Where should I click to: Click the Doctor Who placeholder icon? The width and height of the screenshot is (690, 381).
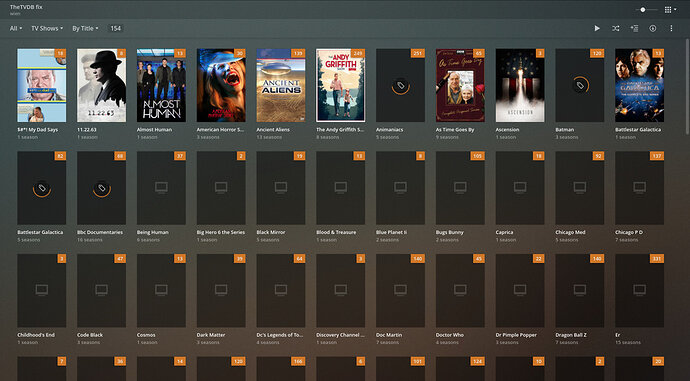[460, 290]
